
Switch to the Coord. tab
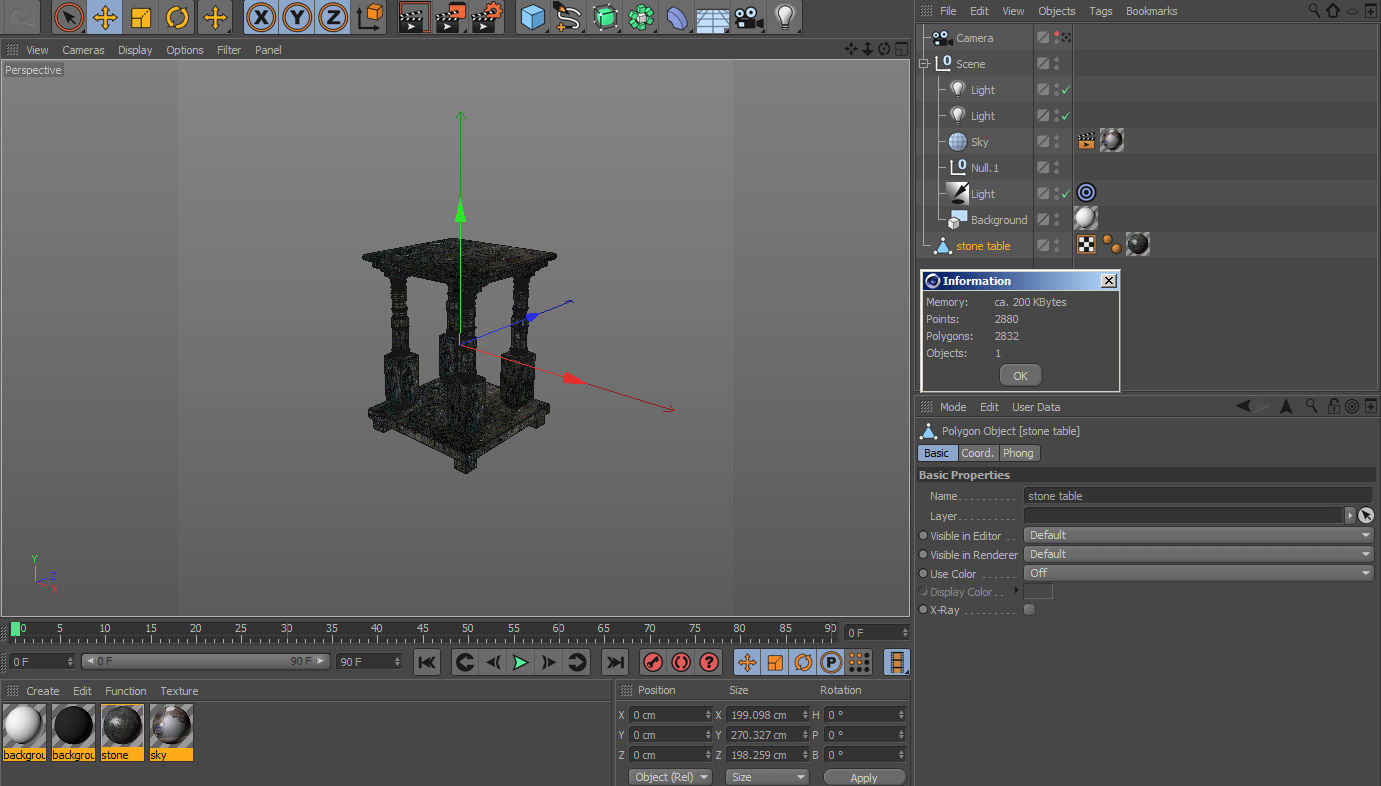tap(977, 453)
